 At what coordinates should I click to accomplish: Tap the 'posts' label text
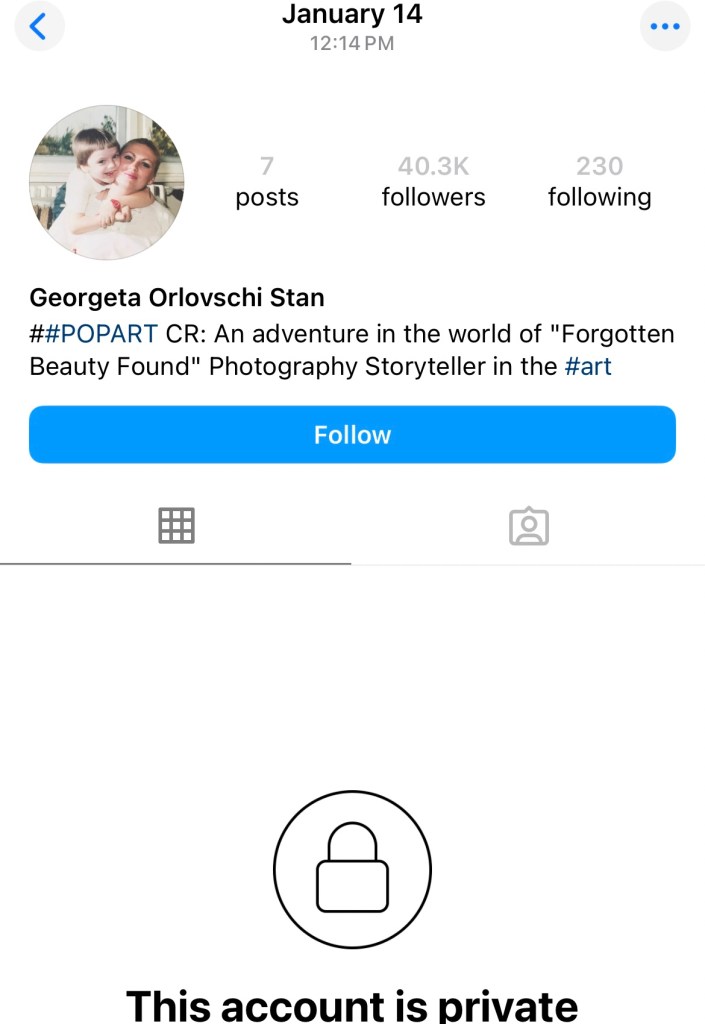coord(267,197)
